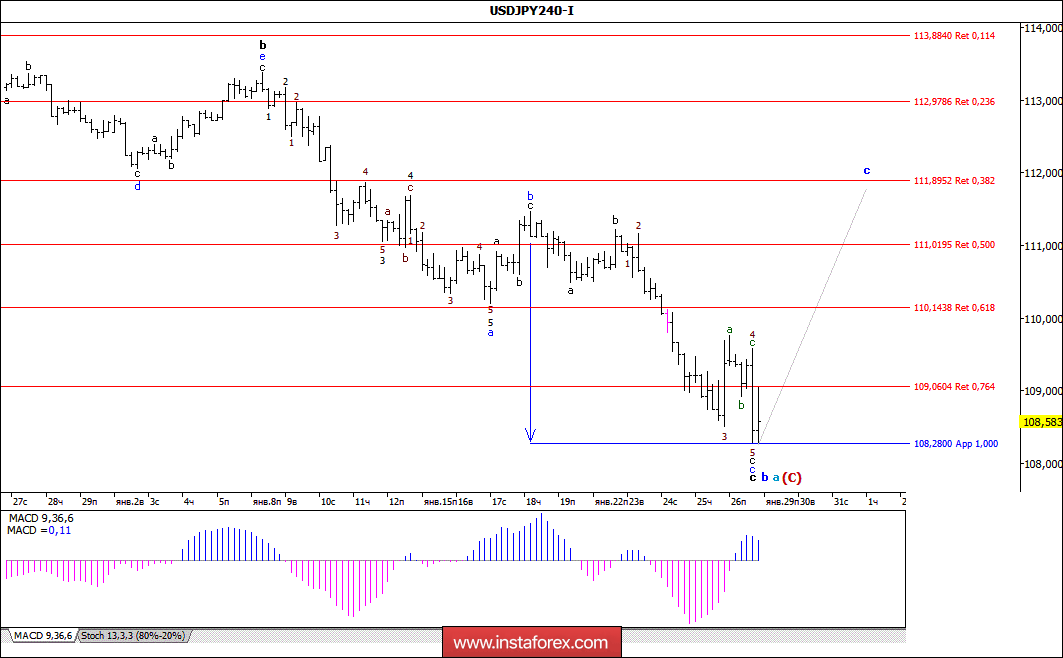Click the 26п date on time axis
Screen dimensions: 1063x658
click(738, 501)
